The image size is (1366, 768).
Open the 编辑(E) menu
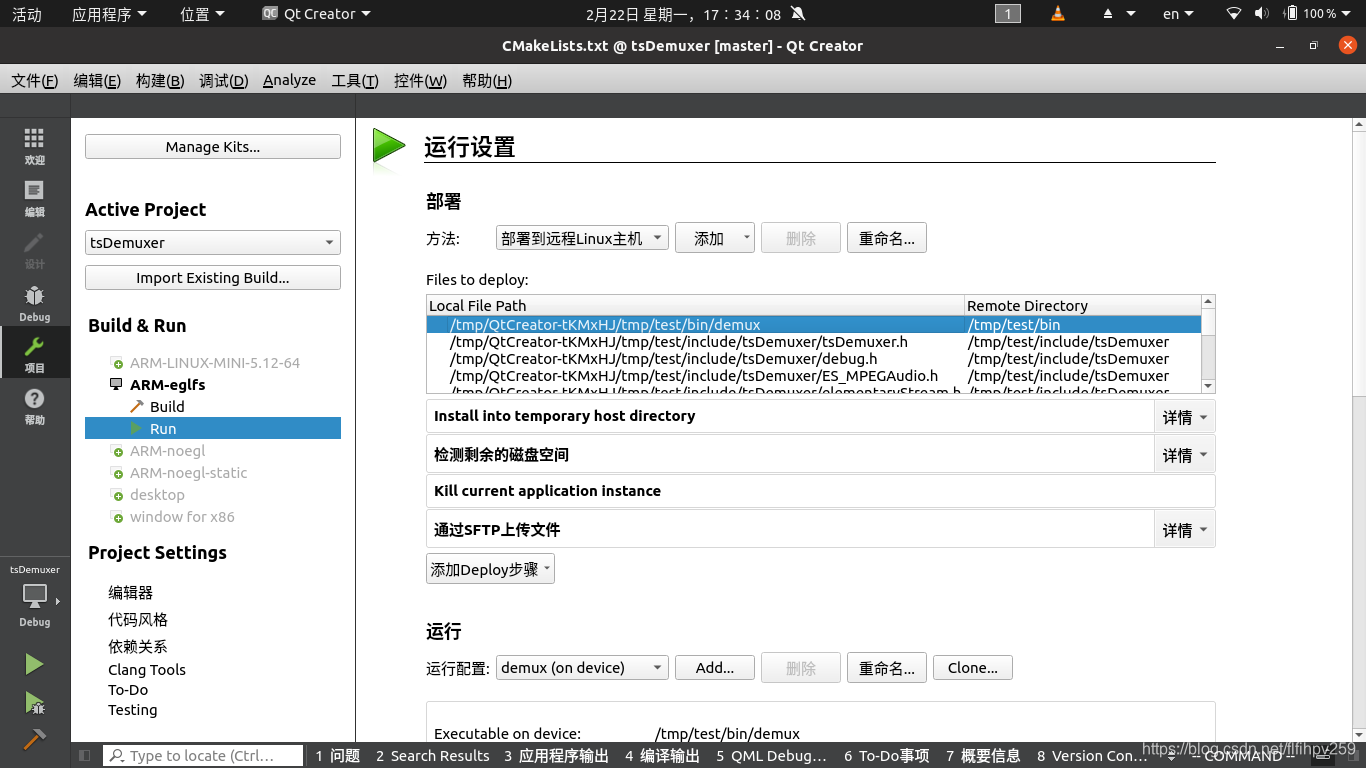click(x=97, y=81)
